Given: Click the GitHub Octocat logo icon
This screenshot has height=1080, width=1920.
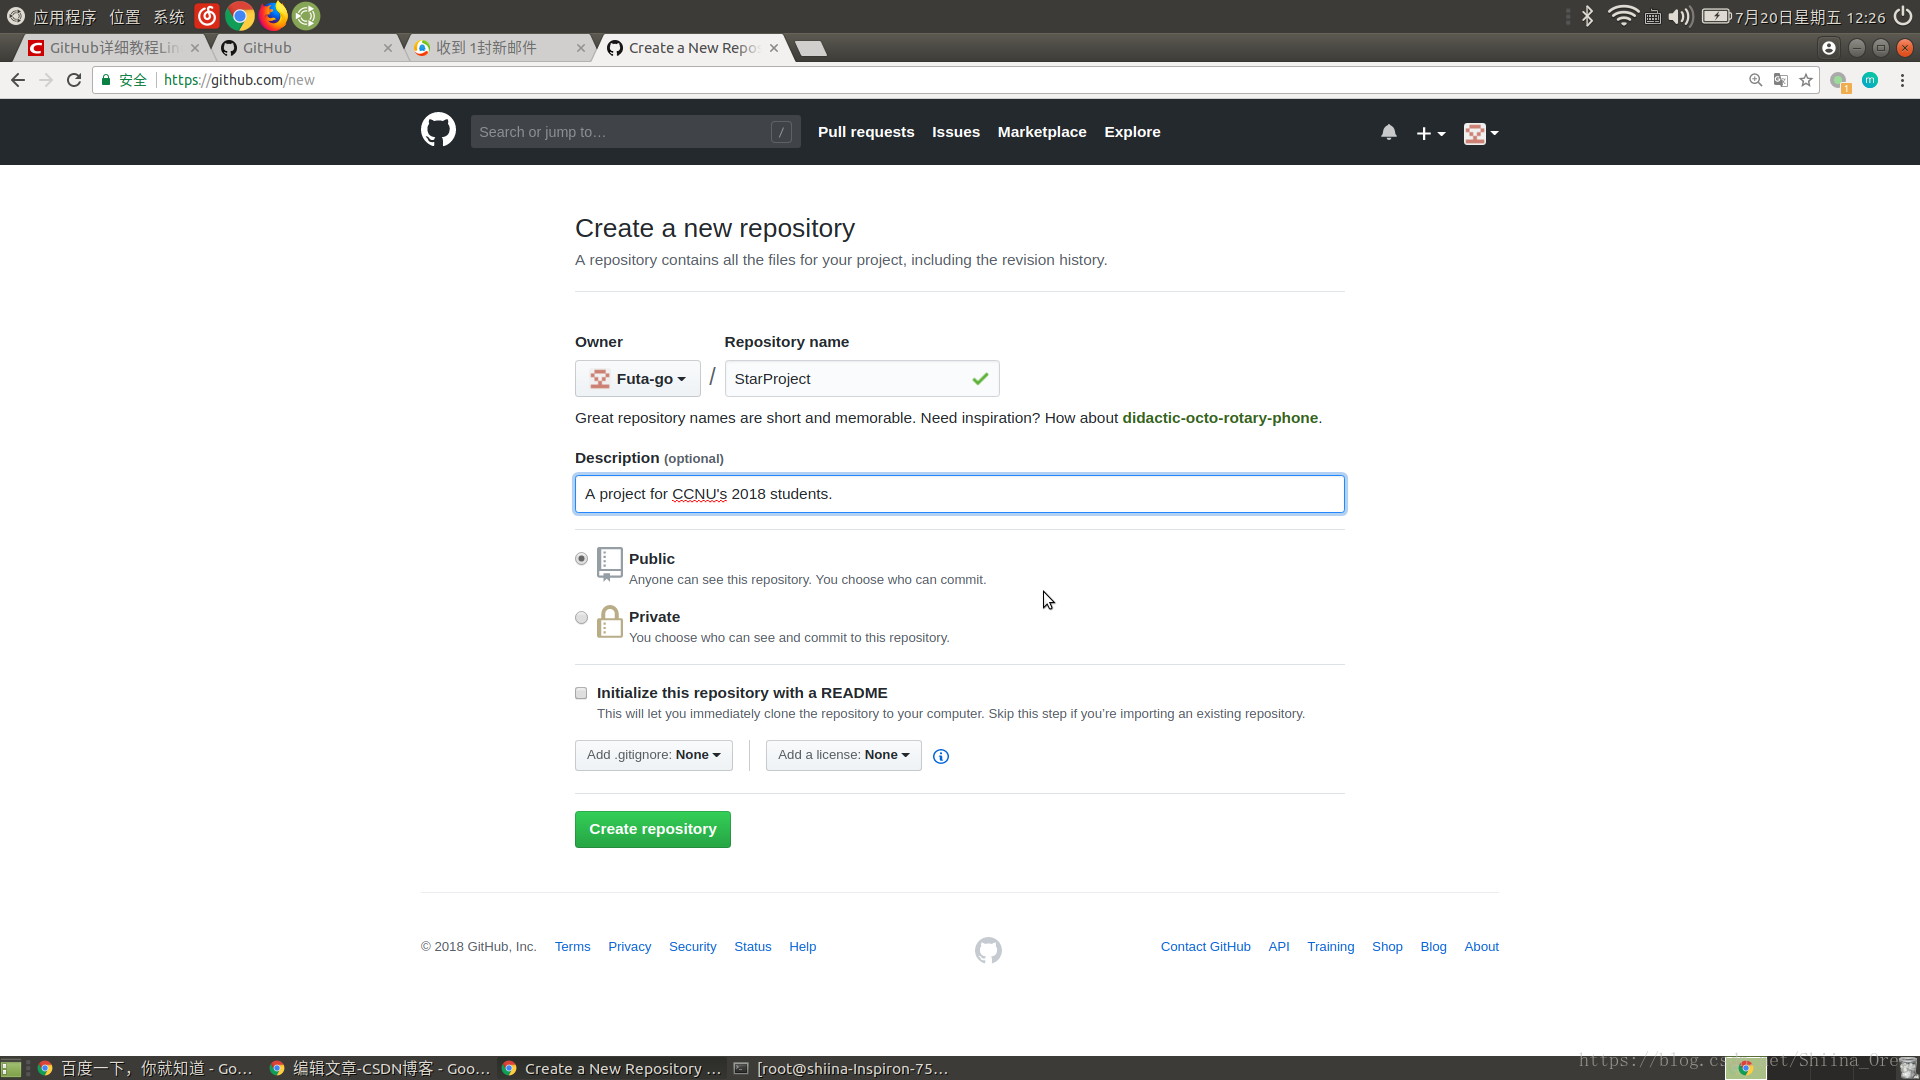Looking at the screenshot, I should click(x=438, y=132).
